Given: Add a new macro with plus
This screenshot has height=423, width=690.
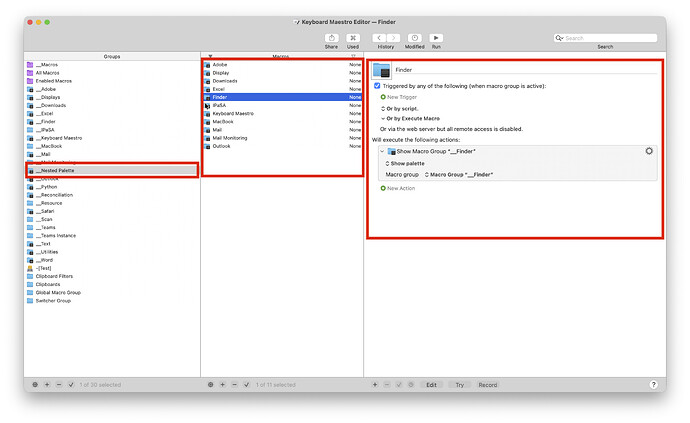Looking at the screenshot, I should pyautogui.click(x=223, y=384).
